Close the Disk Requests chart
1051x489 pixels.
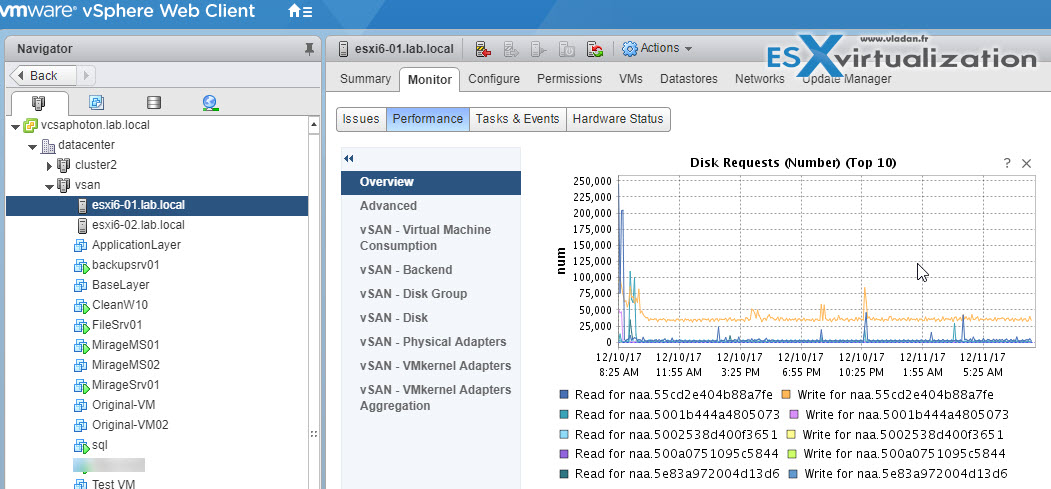(x=1026, y=163)
